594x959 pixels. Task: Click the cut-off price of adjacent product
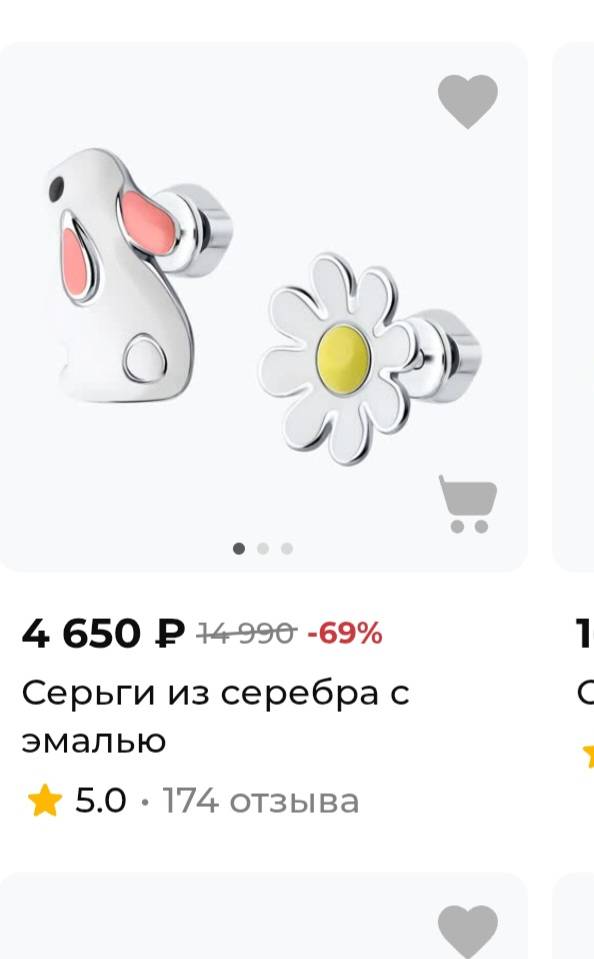click(584, 633)
